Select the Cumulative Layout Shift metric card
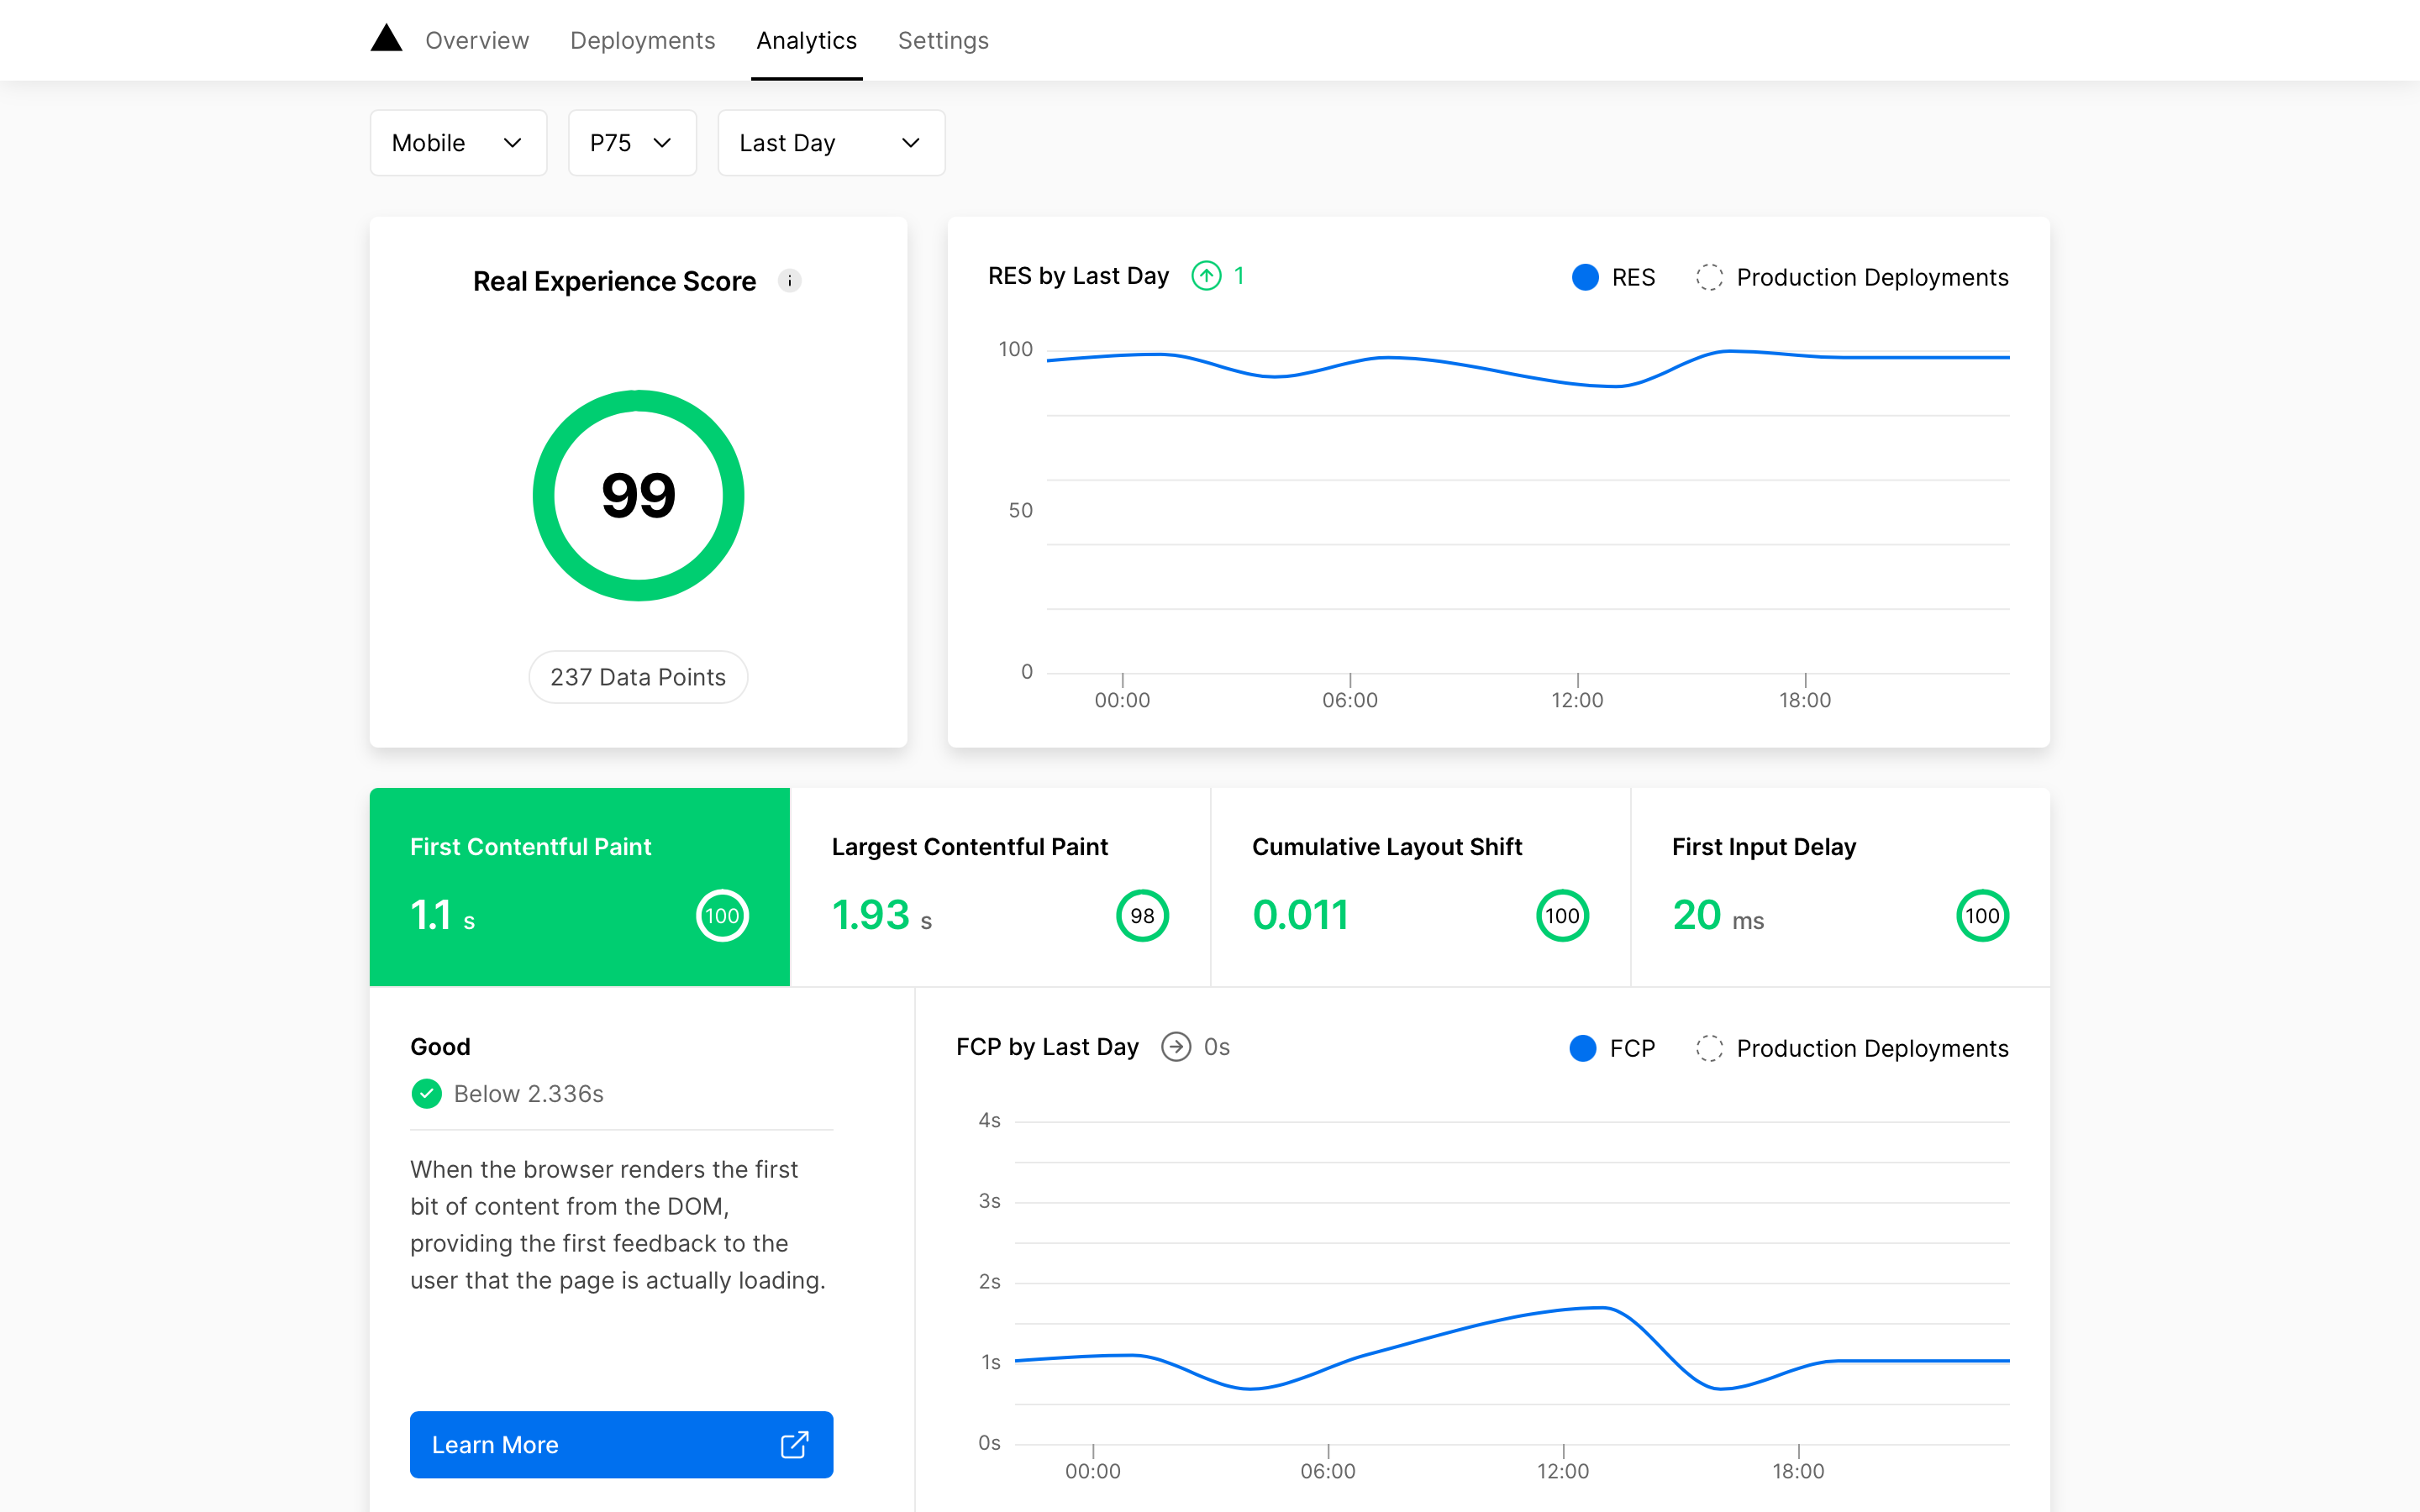Image resolution: width=2420 pixels, height=1512 pixels. tap(1420, 886)
